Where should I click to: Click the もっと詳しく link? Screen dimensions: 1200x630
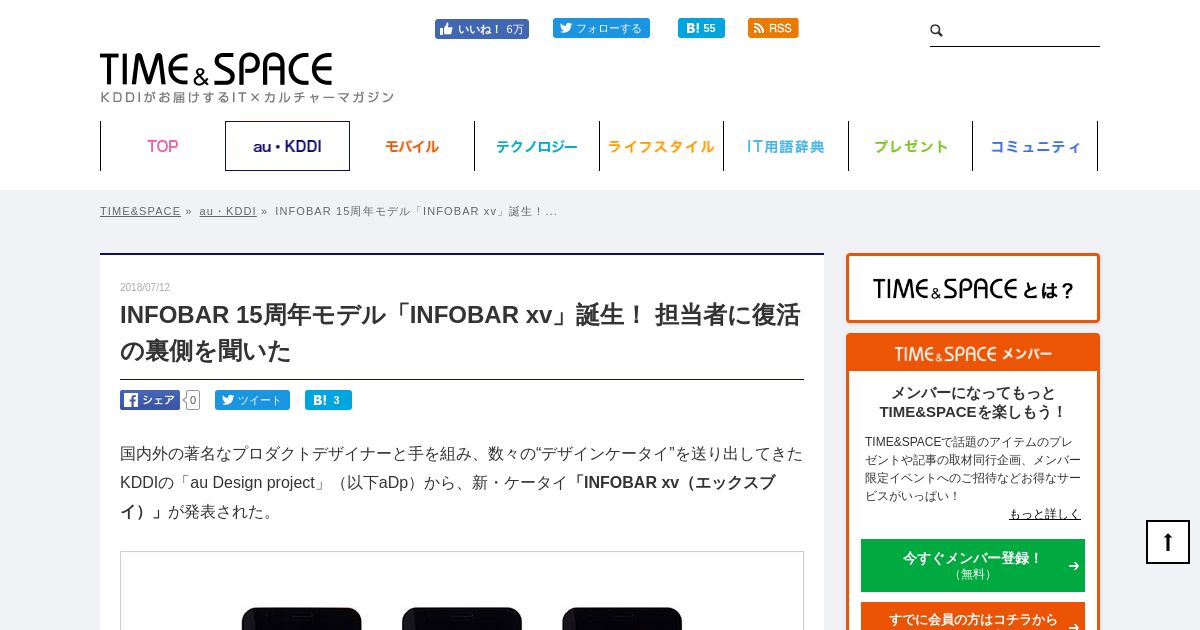click(1045, 514)
